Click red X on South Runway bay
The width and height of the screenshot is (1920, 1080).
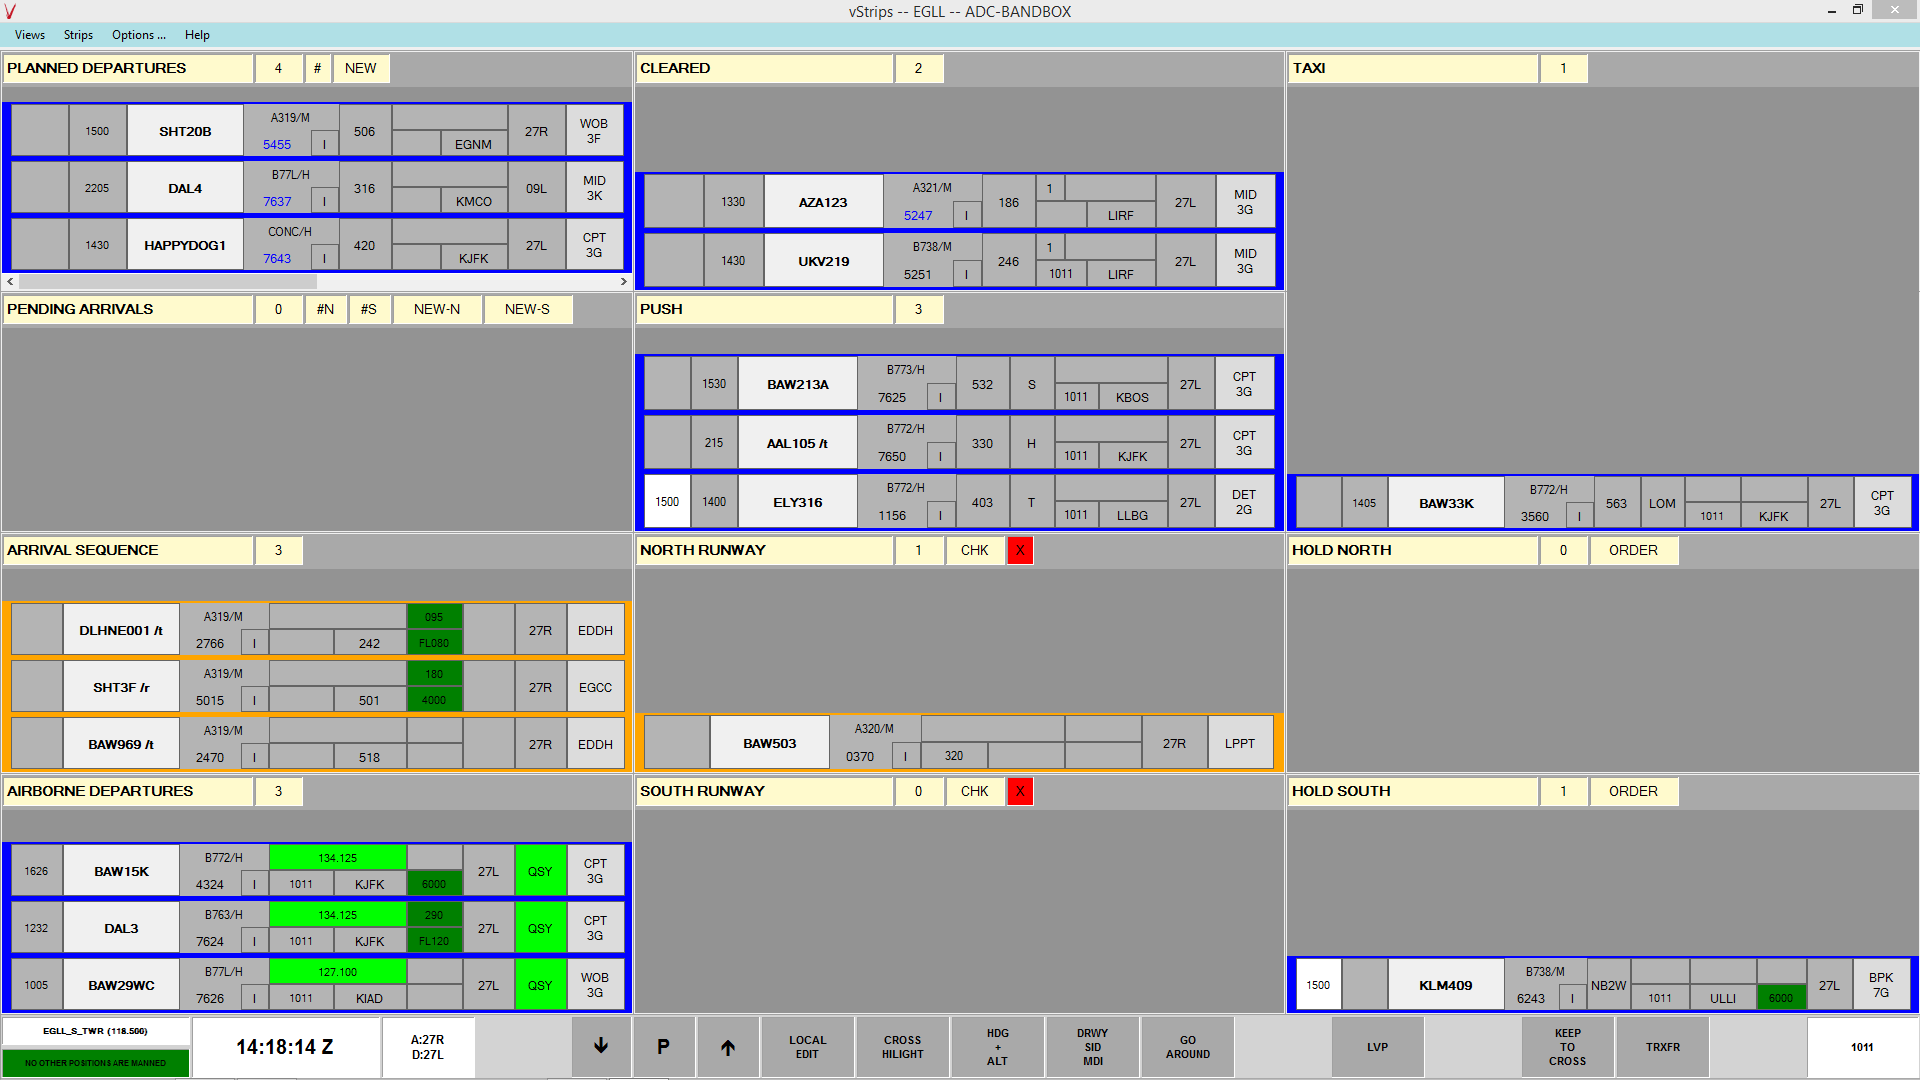click(x=1020, y=791)
